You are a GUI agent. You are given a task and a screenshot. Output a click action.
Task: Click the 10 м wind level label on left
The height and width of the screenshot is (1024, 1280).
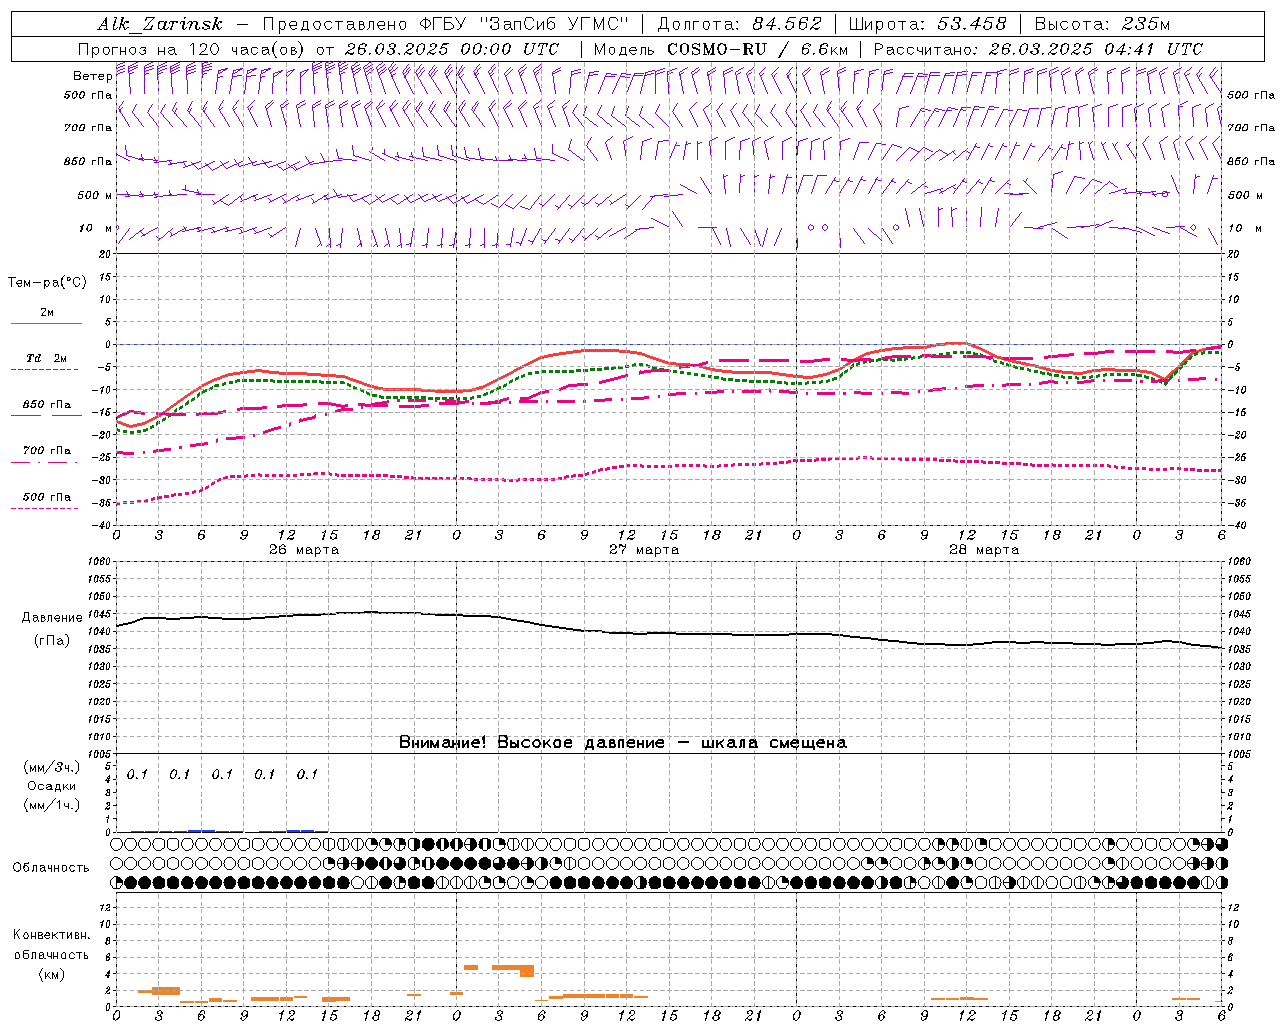pos(96,229)
